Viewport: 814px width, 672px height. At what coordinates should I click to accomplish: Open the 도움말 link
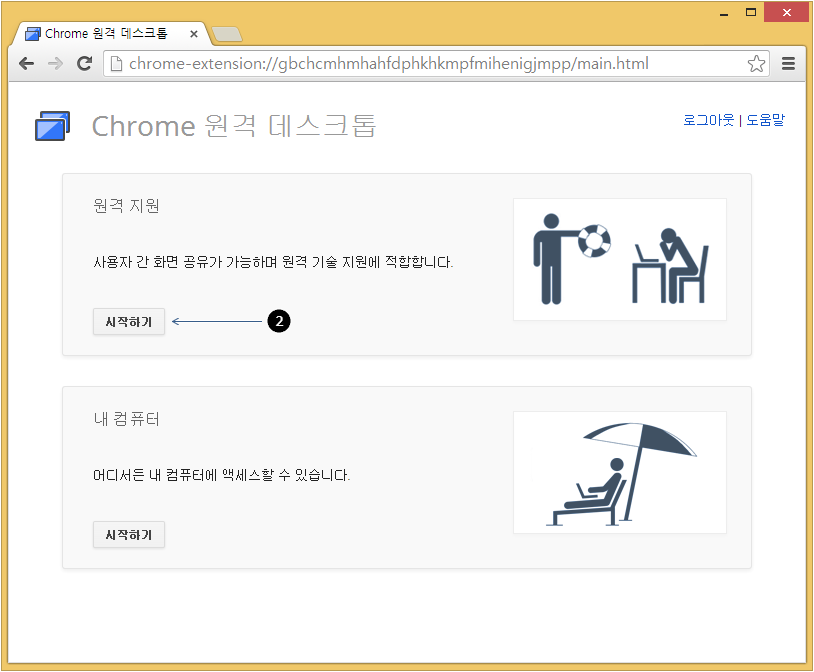(x=765, y=120)
